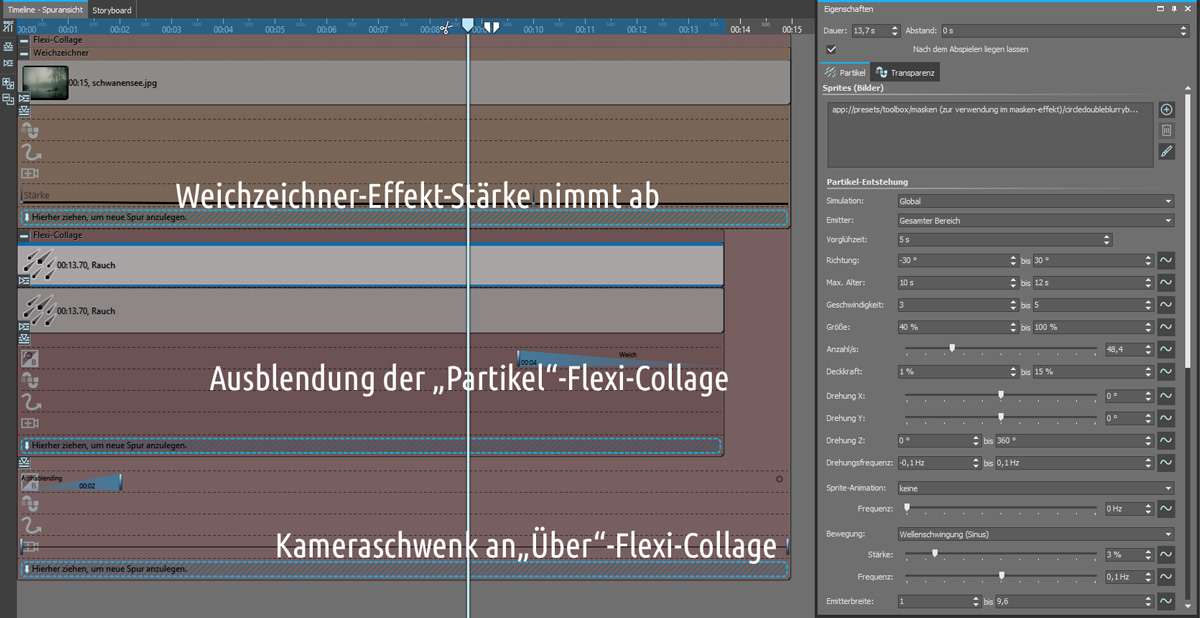Switch to the Transparenz tab
1200x618 pixels.
[906, 73]
